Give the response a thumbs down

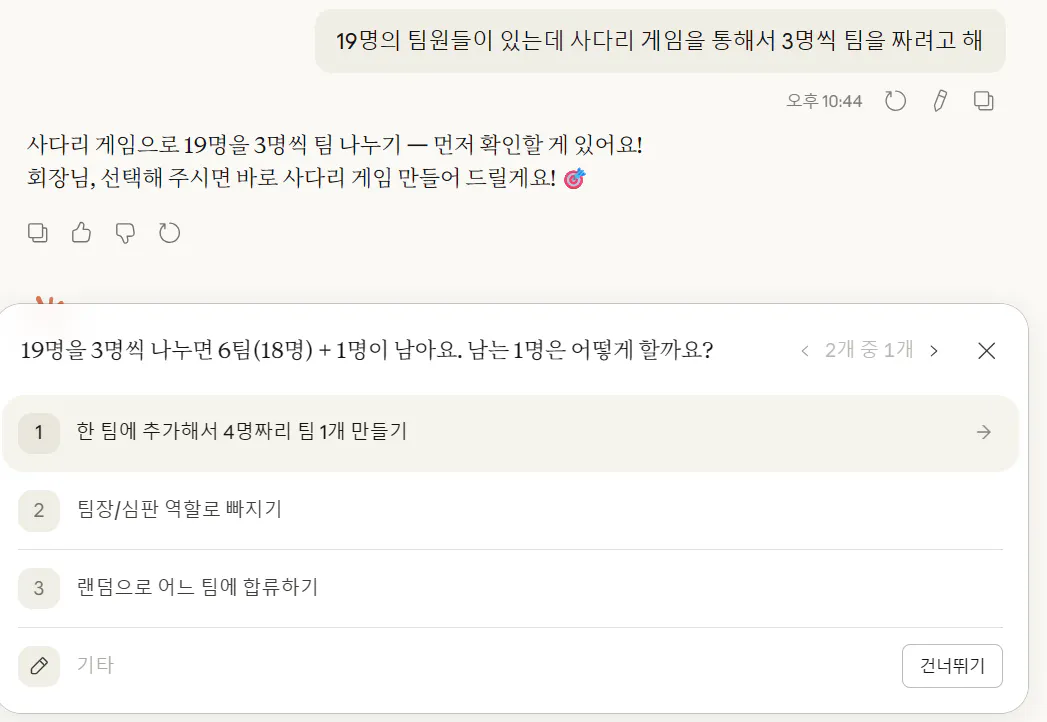point(125,232)
